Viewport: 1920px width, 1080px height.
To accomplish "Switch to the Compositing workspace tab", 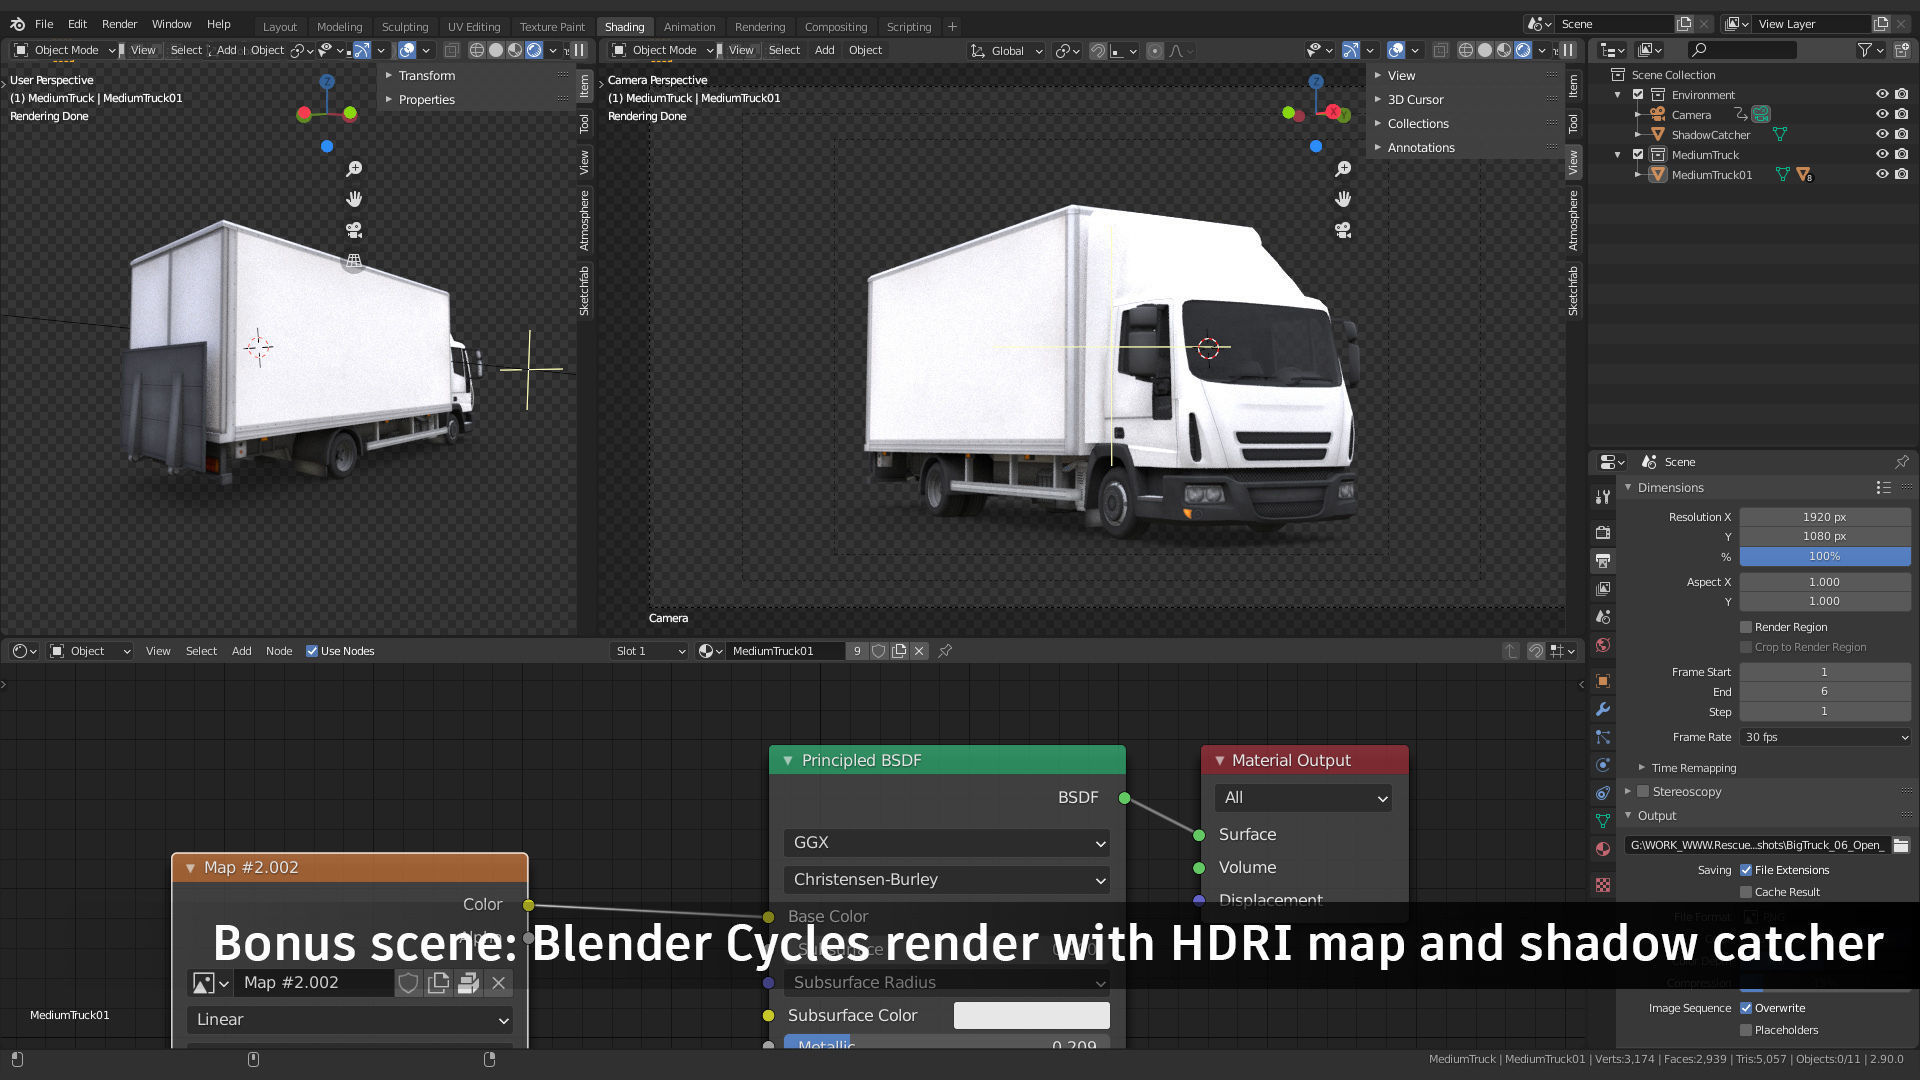I will tap(836, 27).
